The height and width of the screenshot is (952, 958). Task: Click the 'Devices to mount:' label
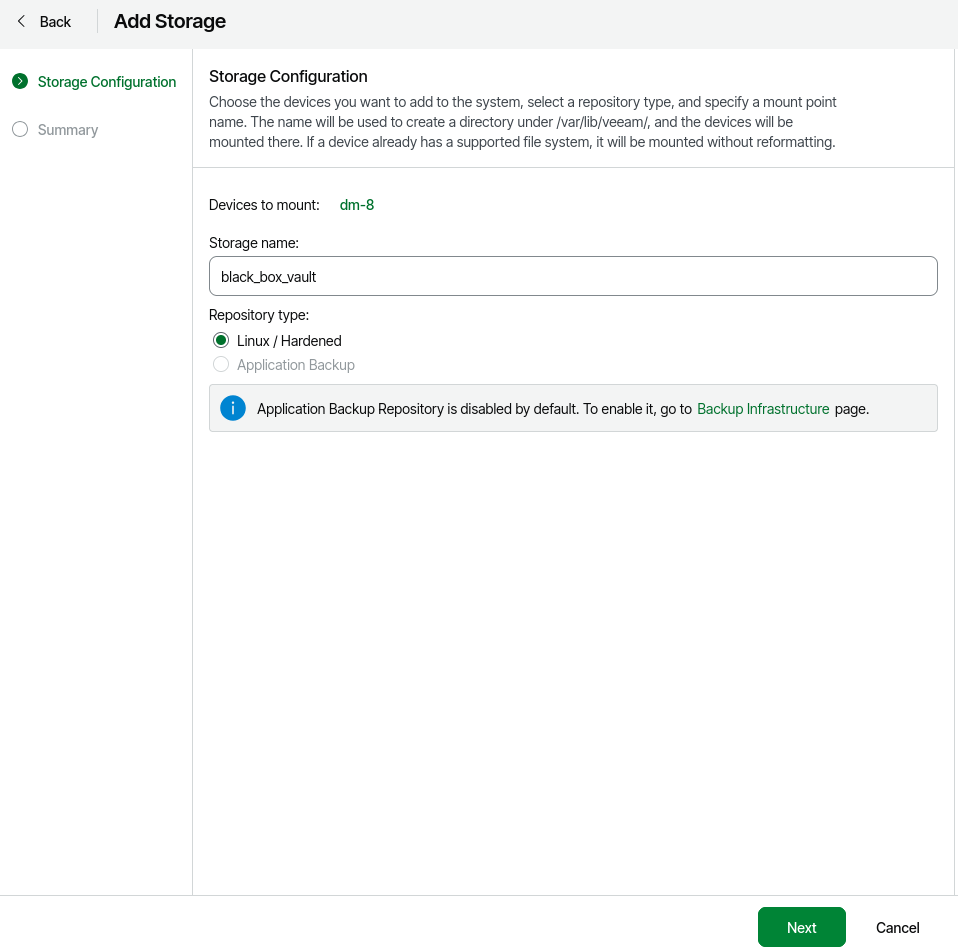pos(264,205)
